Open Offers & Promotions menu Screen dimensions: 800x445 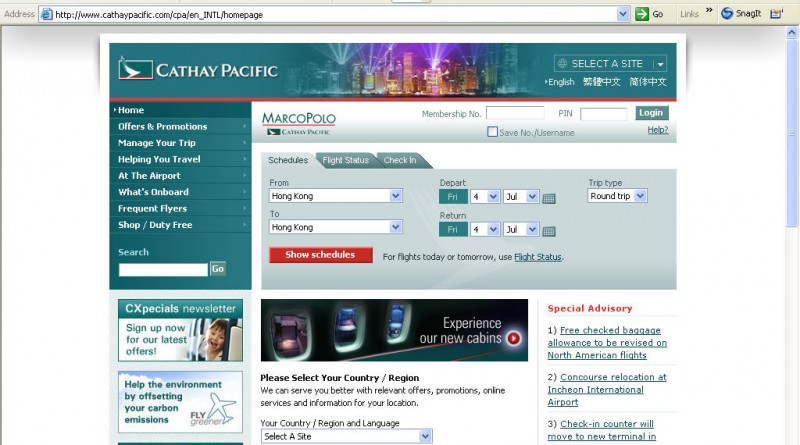[180, 127]
